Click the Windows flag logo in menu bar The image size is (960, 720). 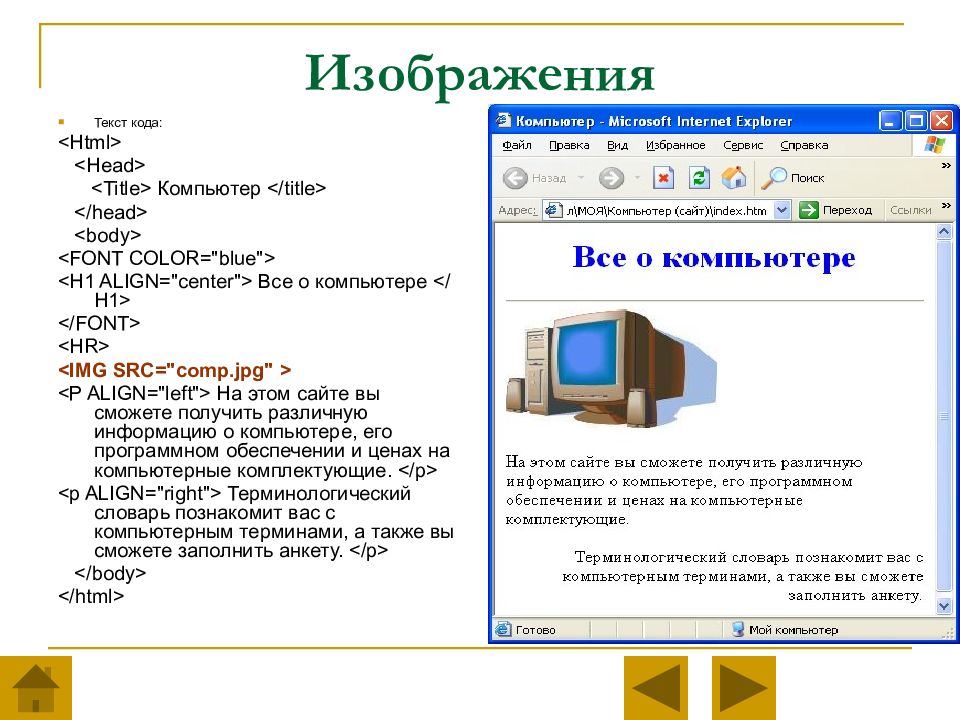point(935,145)
